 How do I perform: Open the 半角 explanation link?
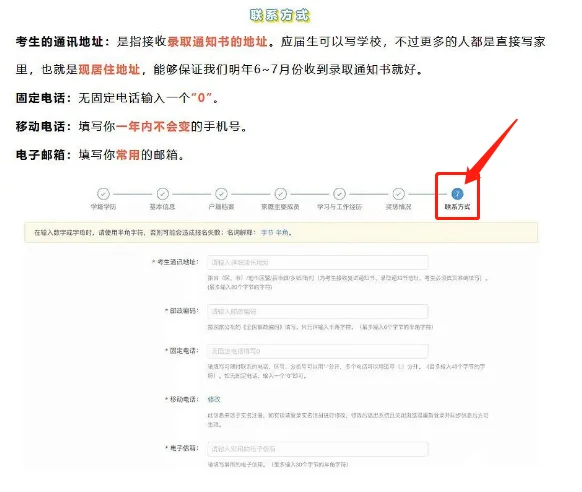[282, 233]
